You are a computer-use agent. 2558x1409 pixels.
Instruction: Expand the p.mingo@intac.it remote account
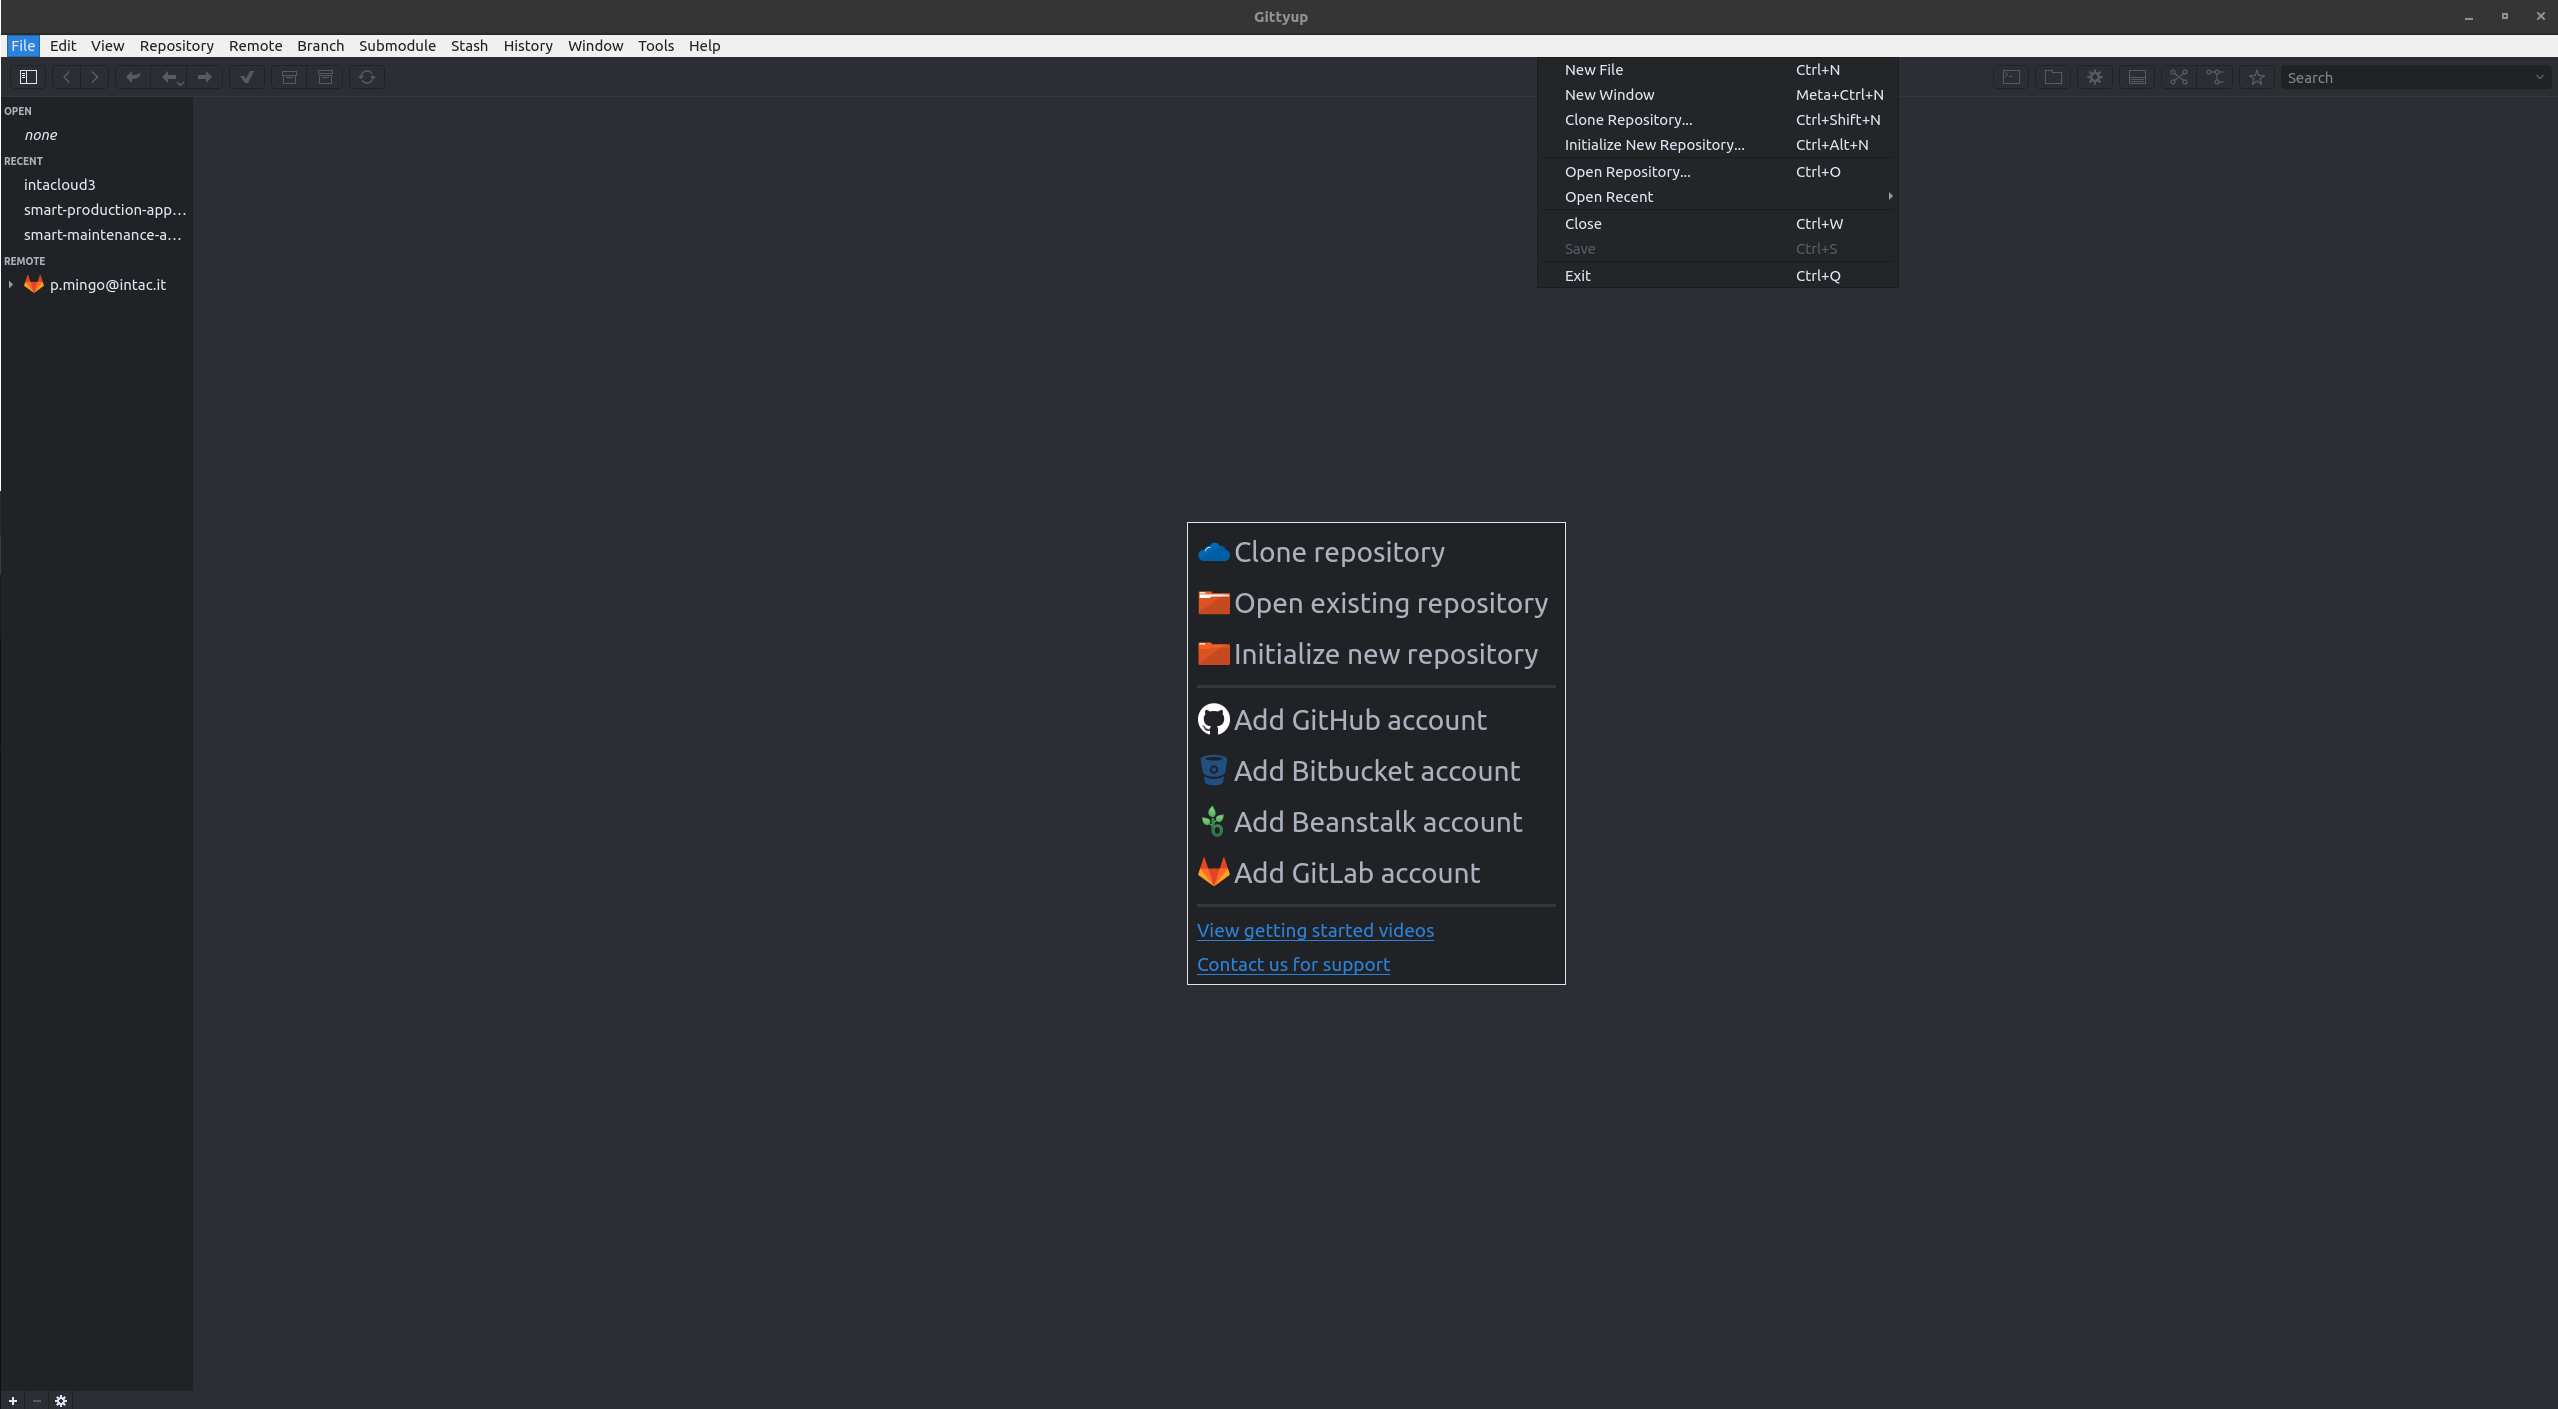(x=11, y=285)
